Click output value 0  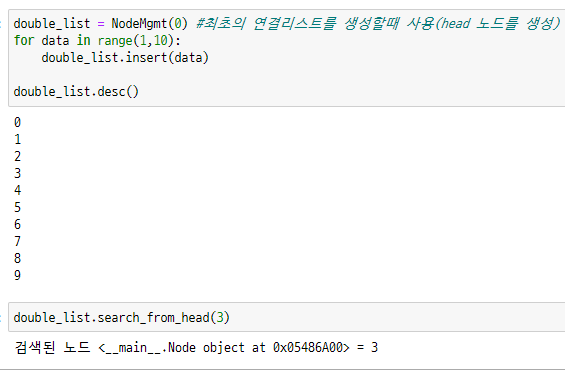[18, 122]
